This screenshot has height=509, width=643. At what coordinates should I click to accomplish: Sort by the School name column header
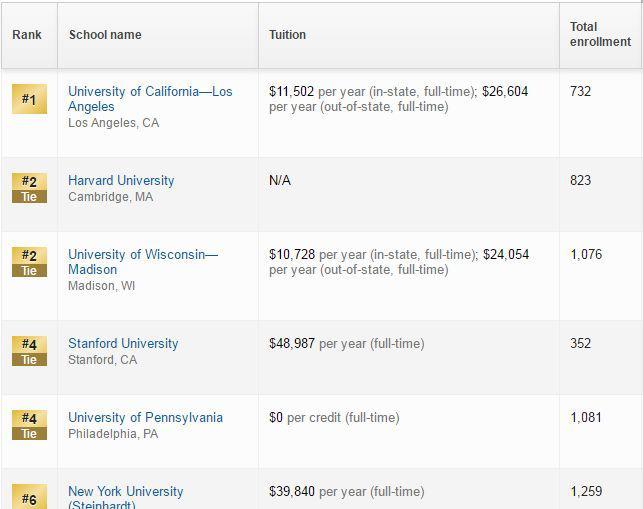[105, 34]
